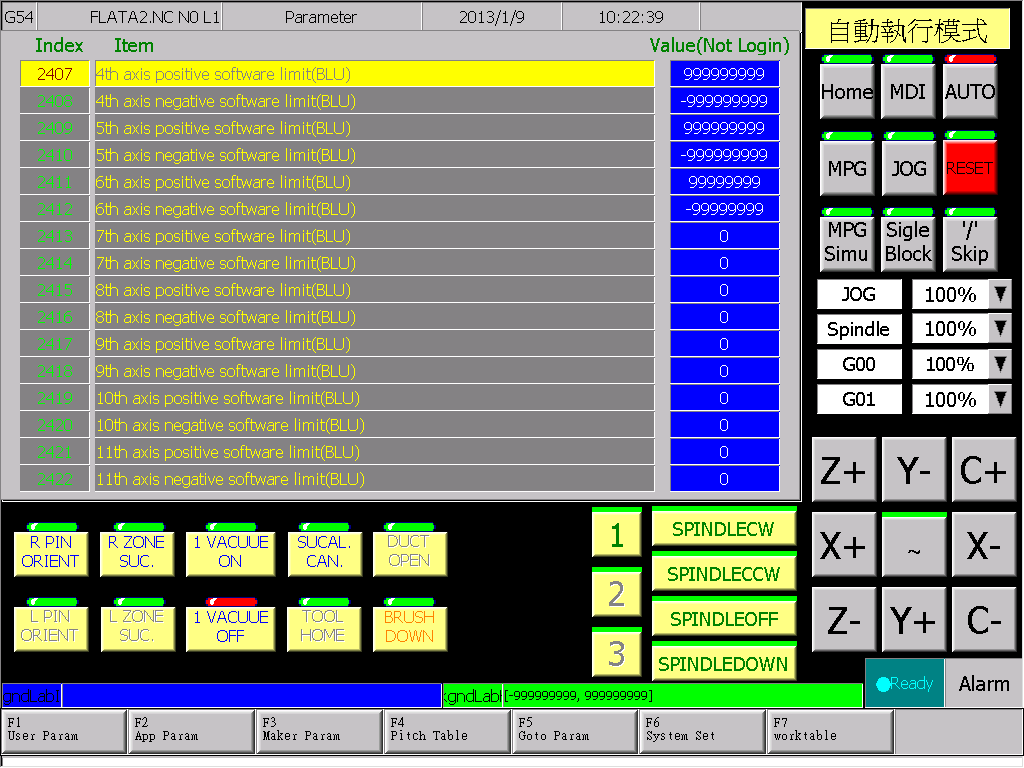The image size is (1024, 768).
Task: Open F3 Maker Param tab
Action: click(x=319, y=731)
